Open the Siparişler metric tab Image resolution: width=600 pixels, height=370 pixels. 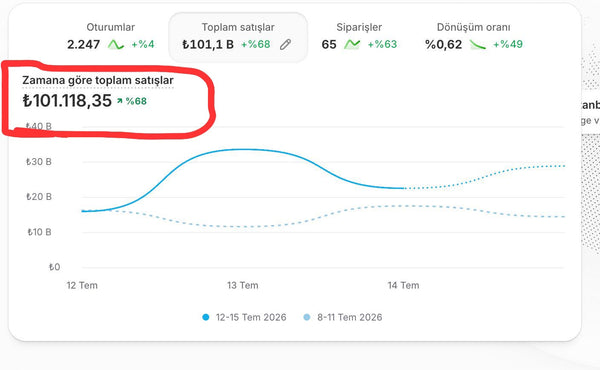tap(359, 37)
